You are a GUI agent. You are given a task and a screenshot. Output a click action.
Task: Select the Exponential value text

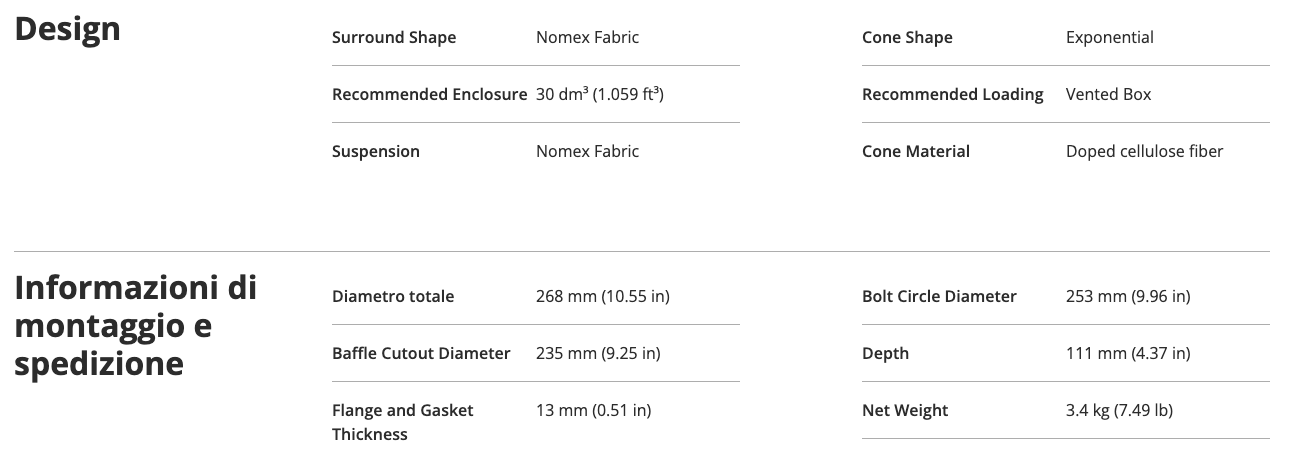[x=1109, y=38]
